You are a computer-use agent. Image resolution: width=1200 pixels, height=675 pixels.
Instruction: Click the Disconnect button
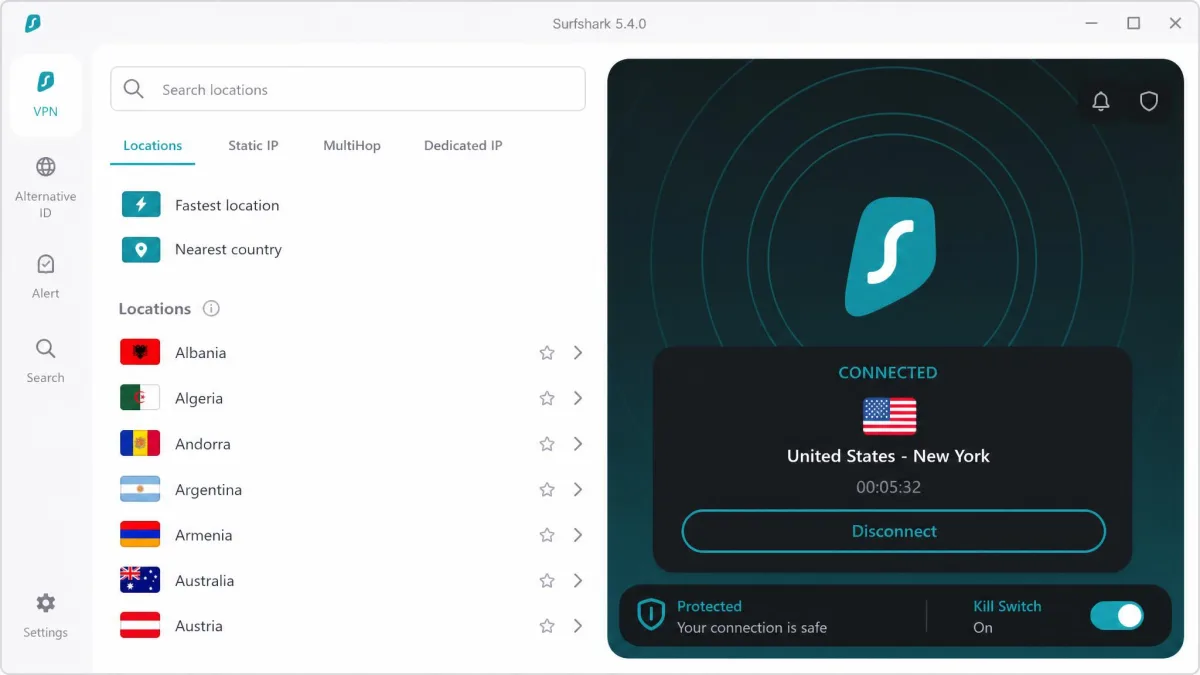(x=894, y=531)
